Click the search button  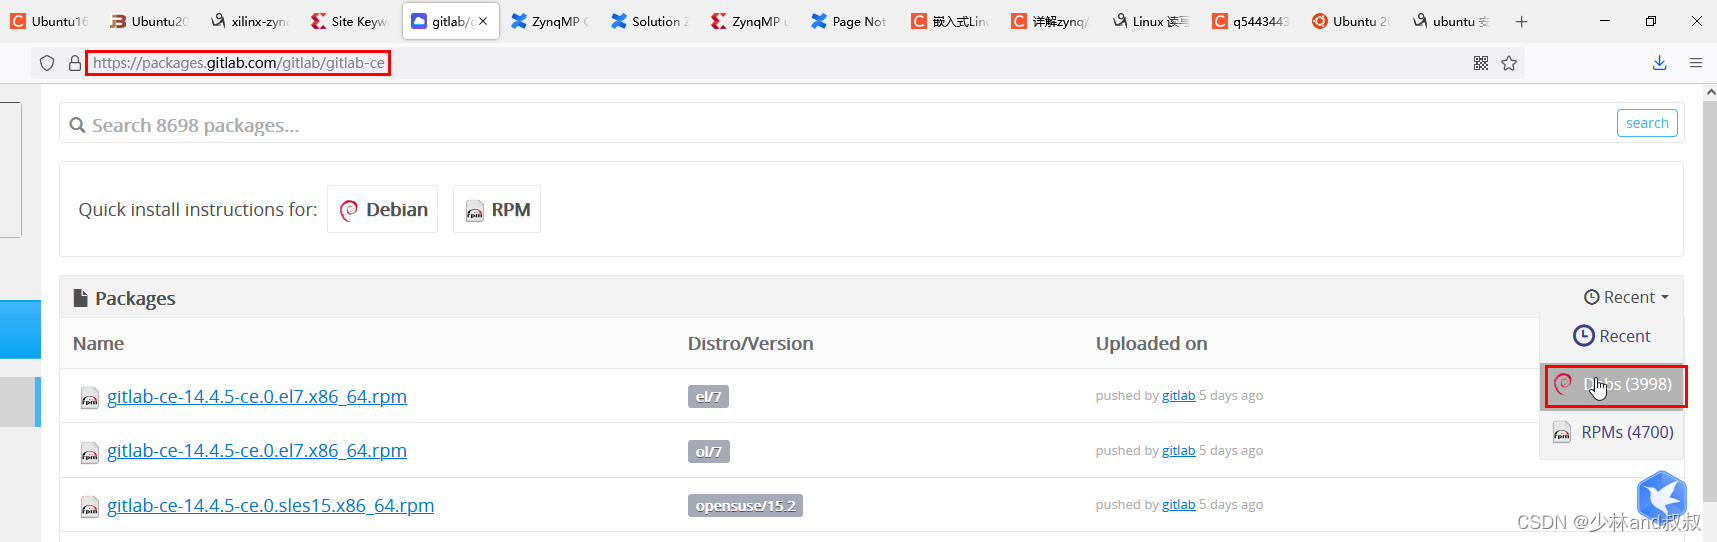coord(1647,123)
